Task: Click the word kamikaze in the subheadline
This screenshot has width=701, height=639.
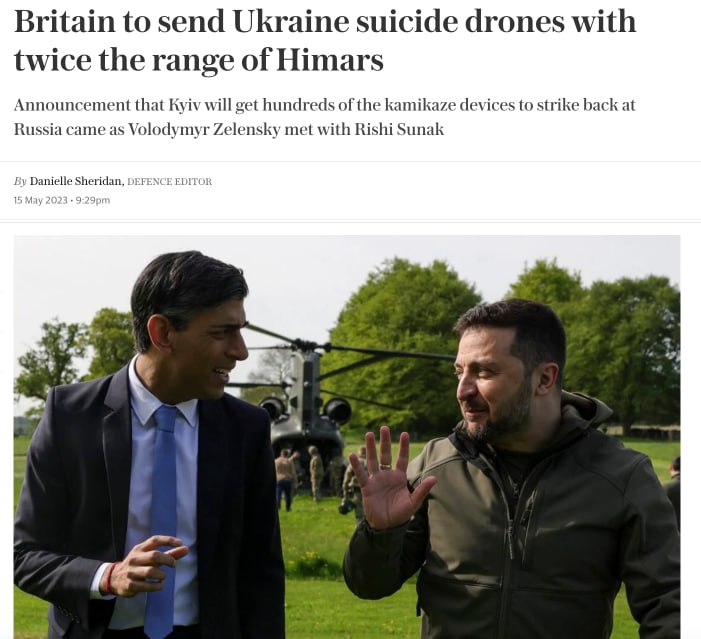Action: pyautogui.click(x=419, y=105)
